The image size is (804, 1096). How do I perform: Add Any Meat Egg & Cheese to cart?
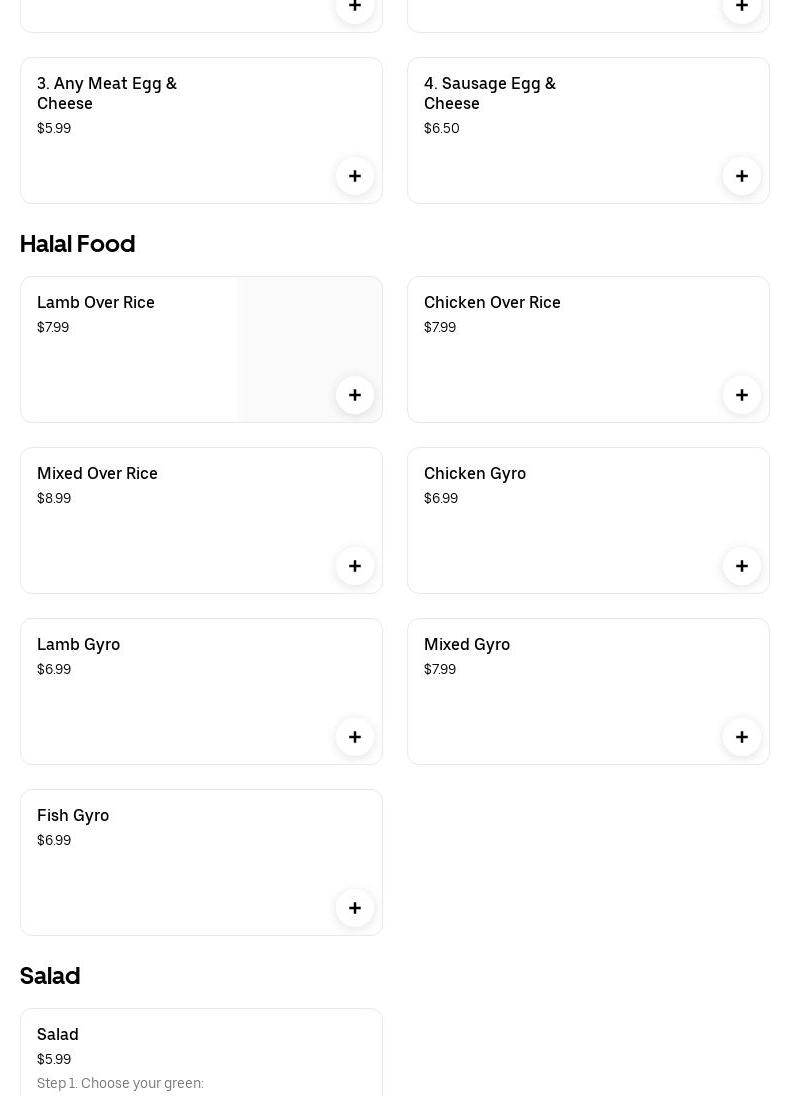(355, 176)
